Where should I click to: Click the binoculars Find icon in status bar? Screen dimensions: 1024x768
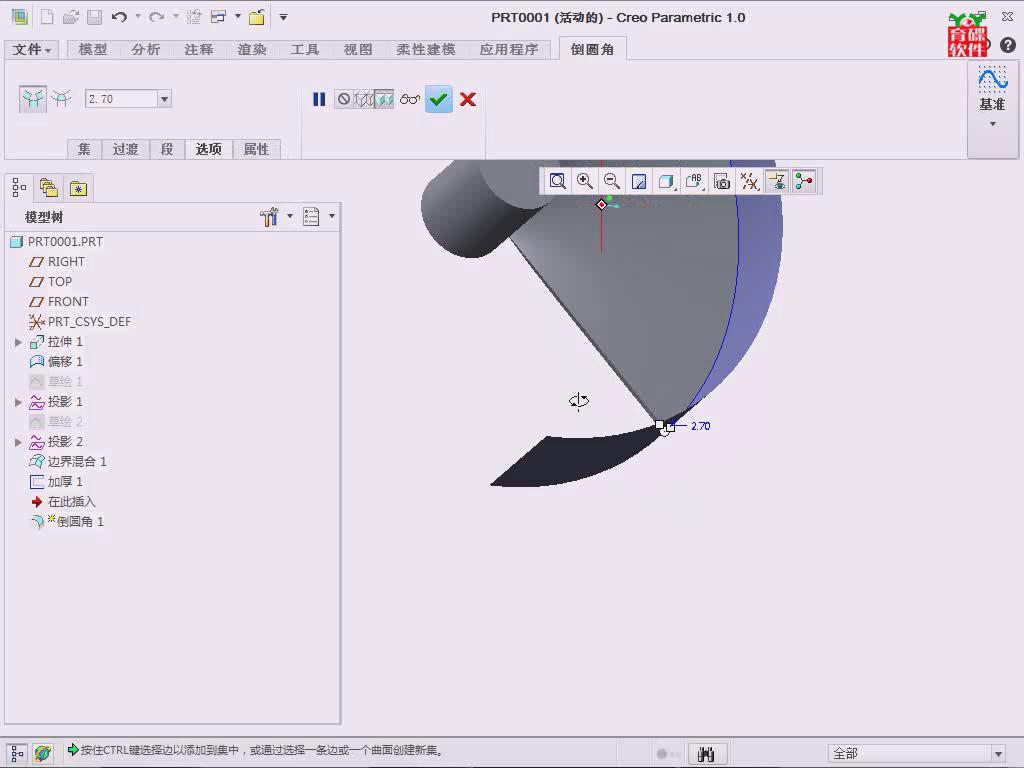pyautogui.click(x=706, y=754)
